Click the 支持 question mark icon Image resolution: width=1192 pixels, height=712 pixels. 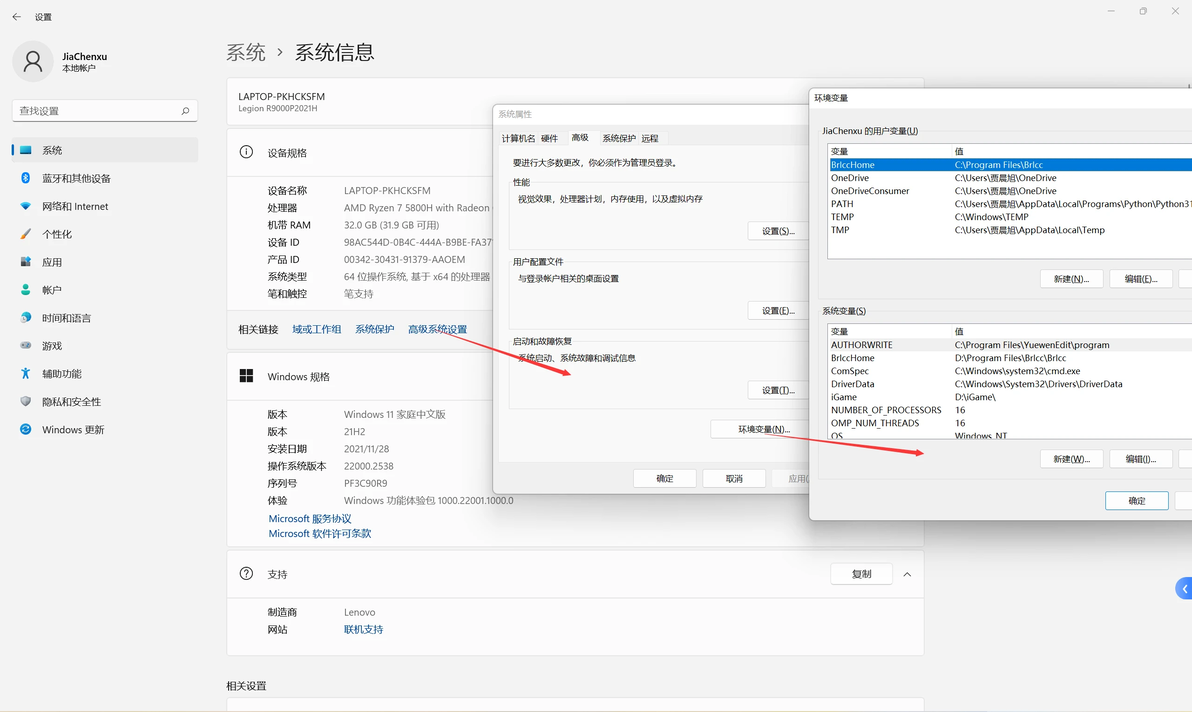point(246,574)
